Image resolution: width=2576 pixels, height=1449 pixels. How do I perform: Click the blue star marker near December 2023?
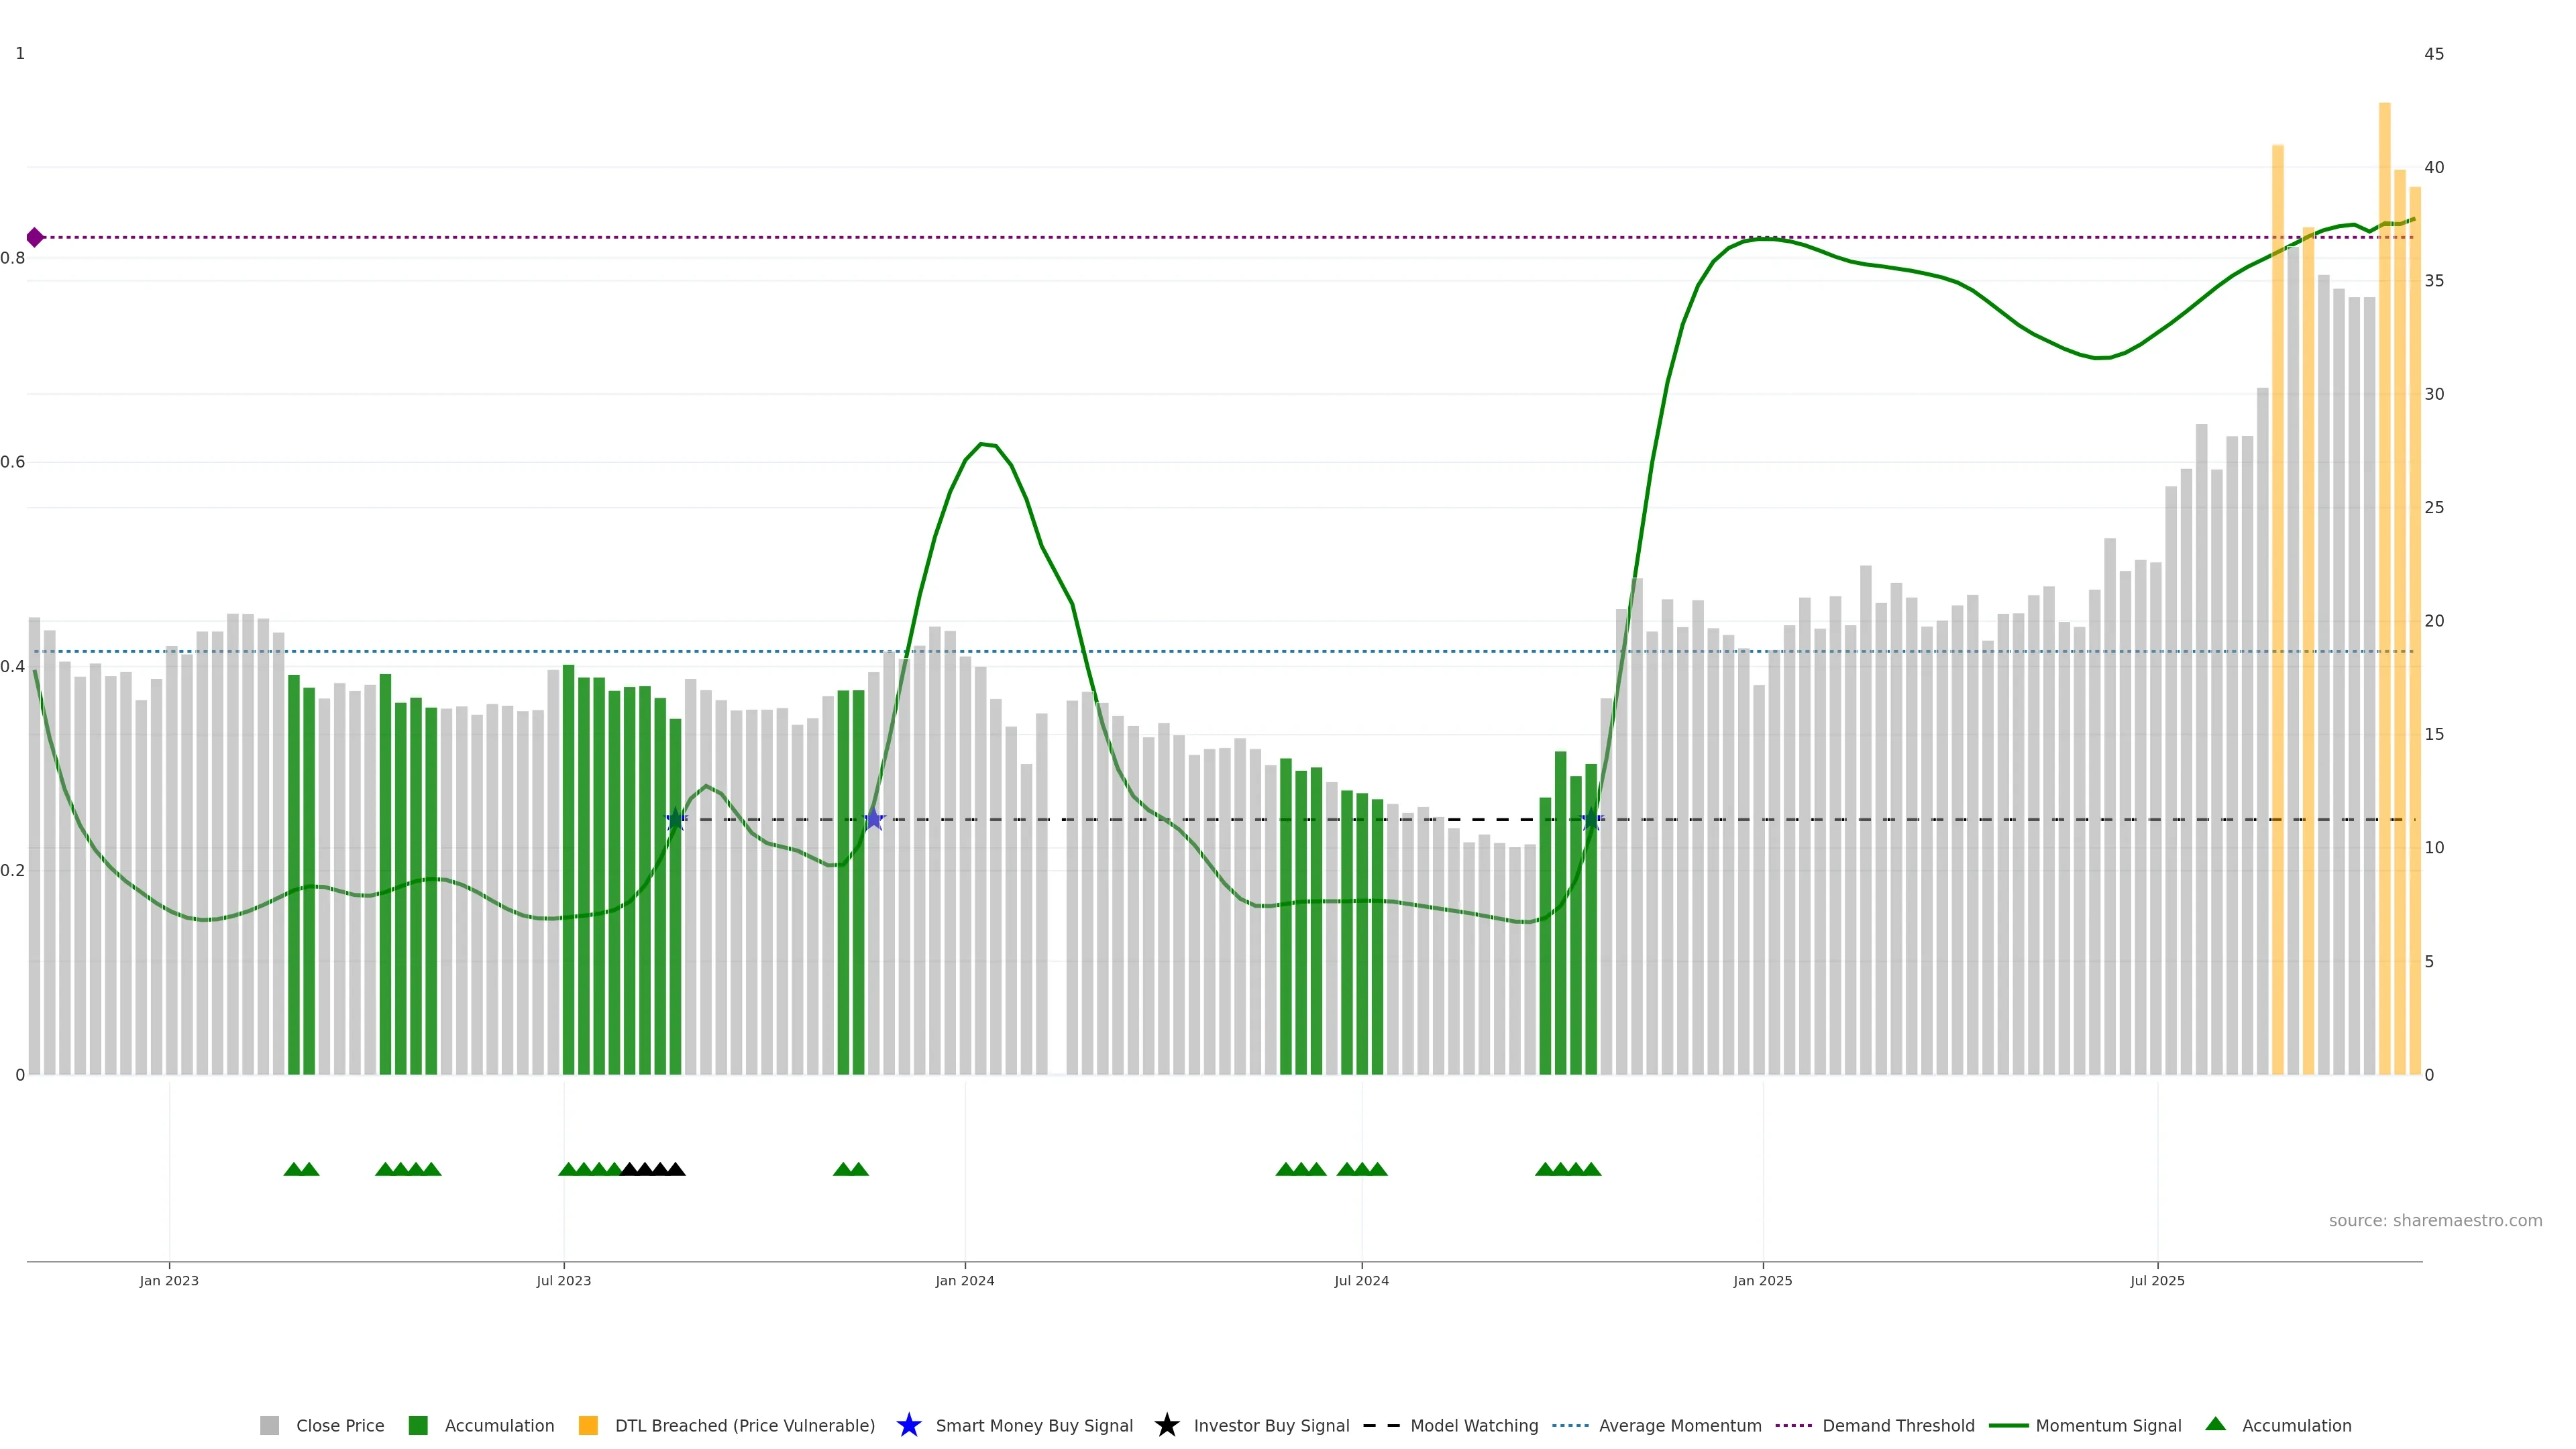pos(874,819)
